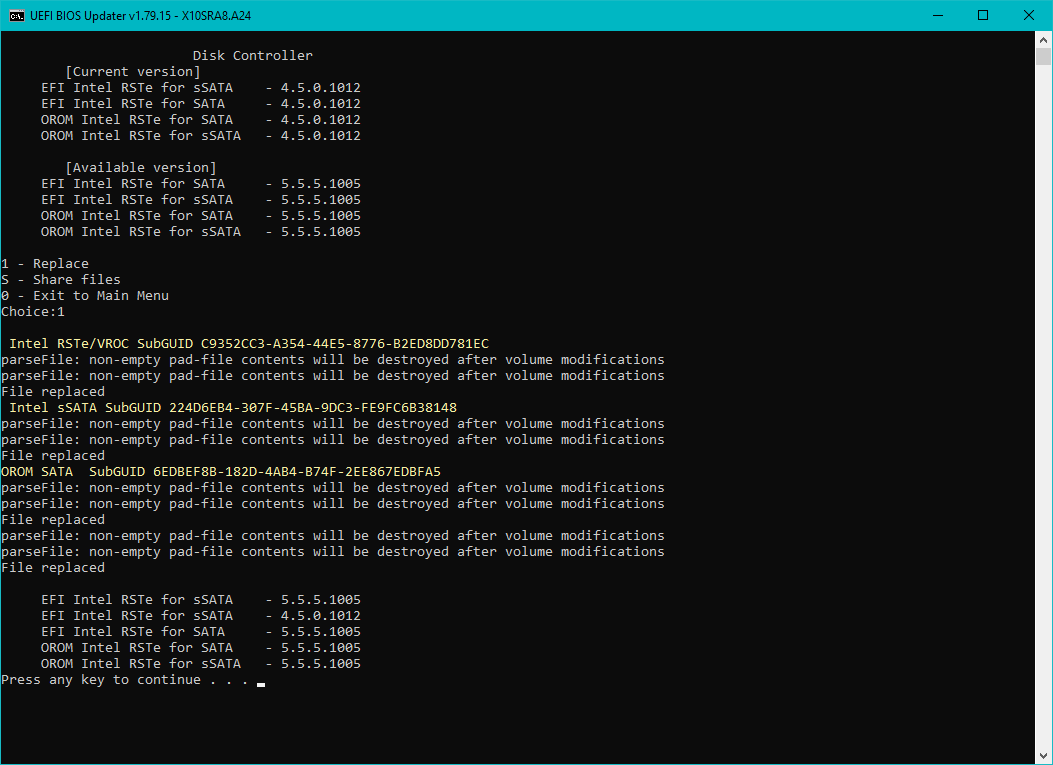The width and height of the screenshot is (1053, 765).
Task: Click the '[Available version]' label
Action: (141, 168)
